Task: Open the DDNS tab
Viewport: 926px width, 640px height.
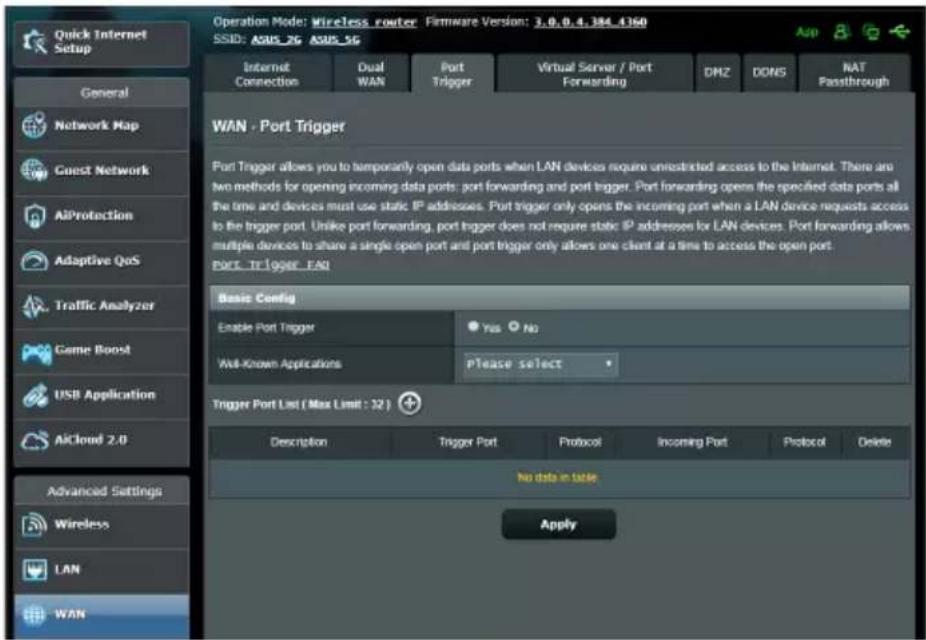Action: coord(769,73)
